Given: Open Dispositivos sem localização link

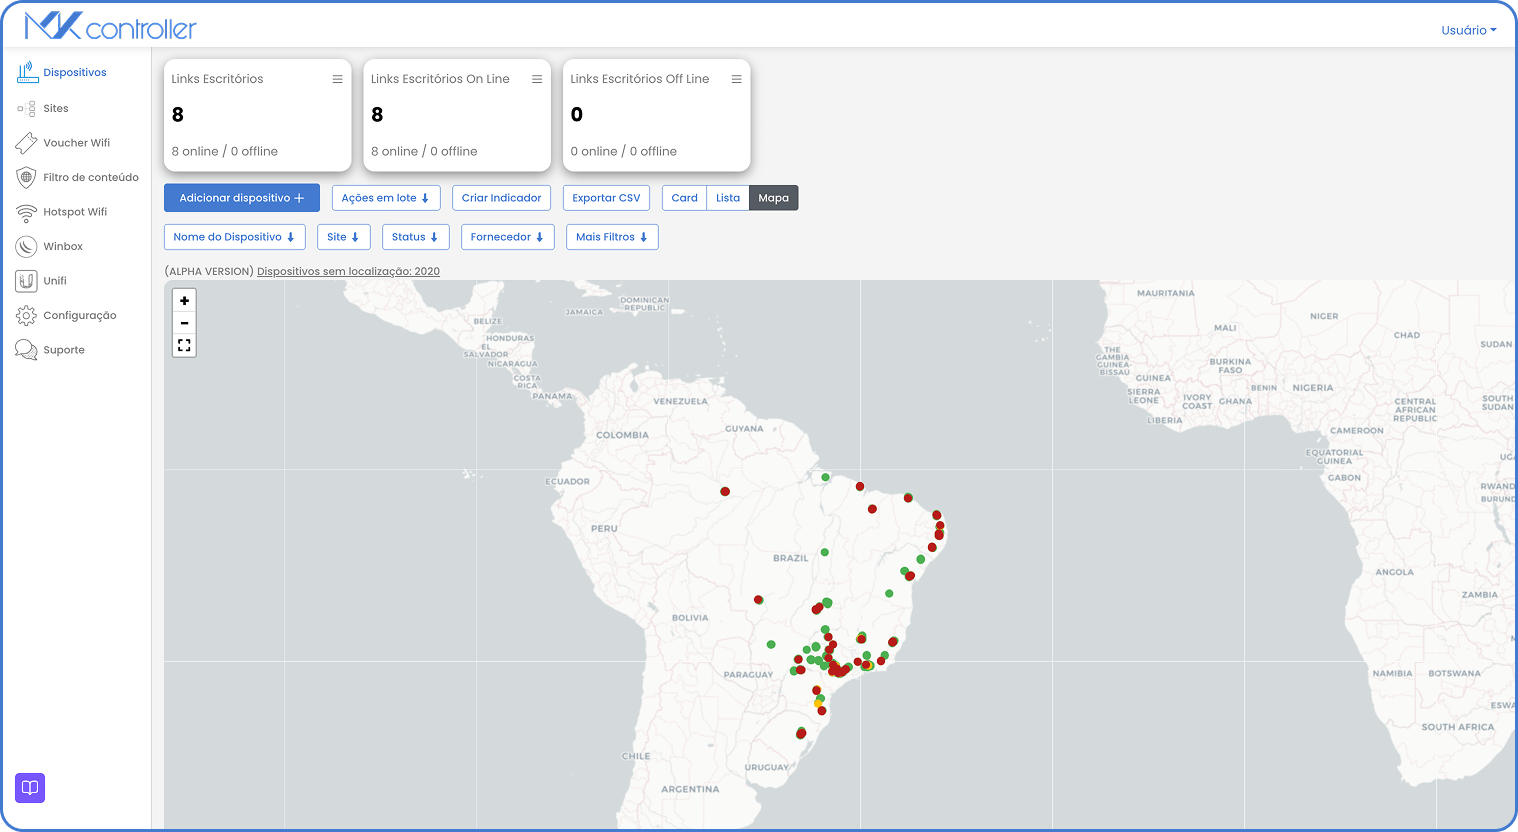Looking at the screenshot, I should pyautogui.click(x=348, y=270).
